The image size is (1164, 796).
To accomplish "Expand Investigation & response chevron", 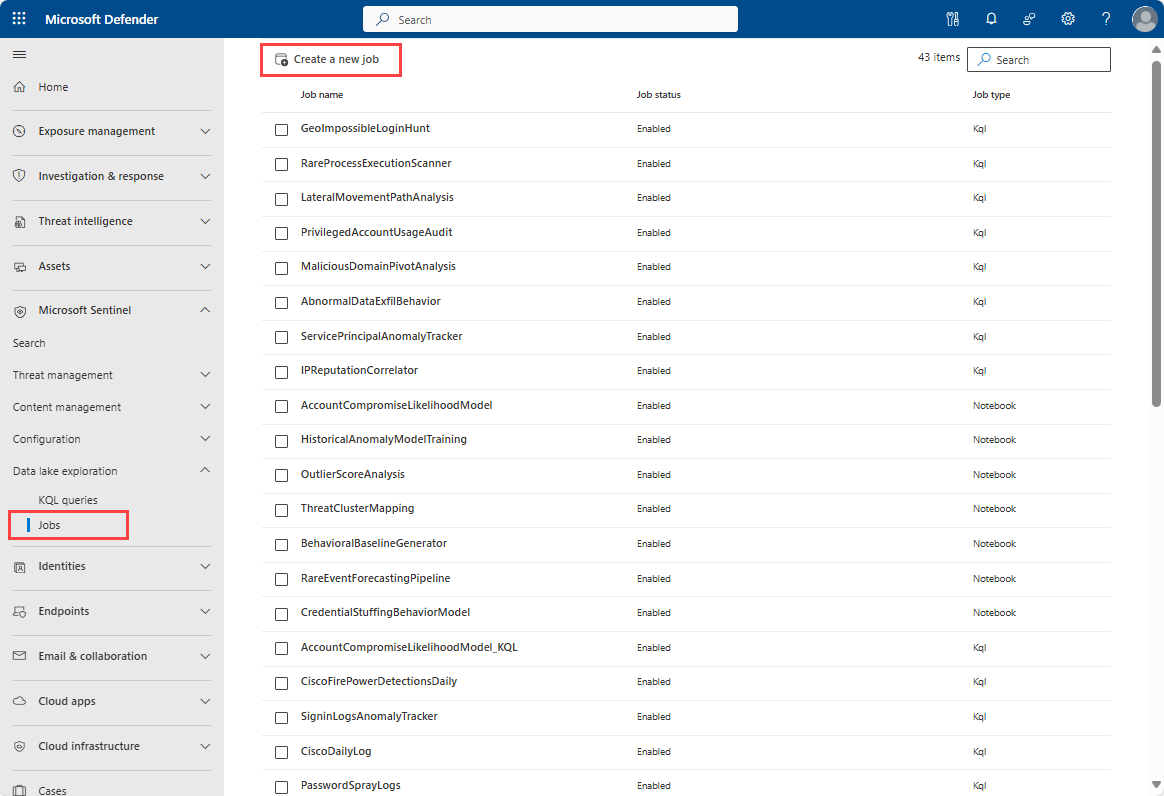I will (206, 176).
